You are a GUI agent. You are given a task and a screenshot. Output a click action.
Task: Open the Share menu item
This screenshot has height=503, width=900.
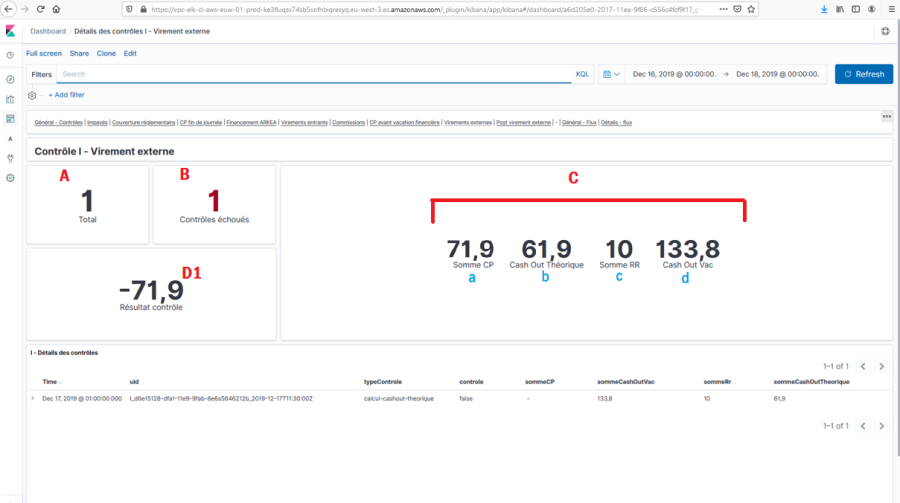click(79, 53)
